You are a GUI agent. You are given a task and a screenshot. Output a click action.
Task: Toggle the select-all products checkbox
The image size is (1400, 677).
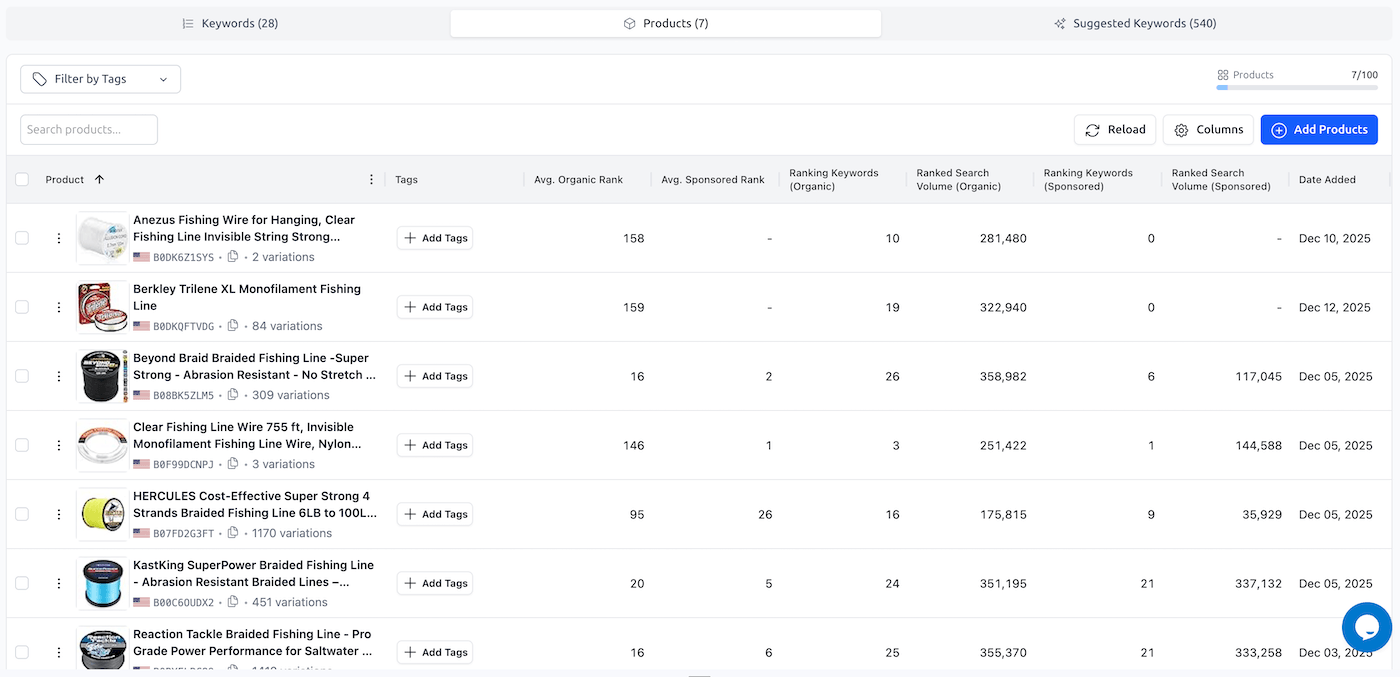point(22,180)
